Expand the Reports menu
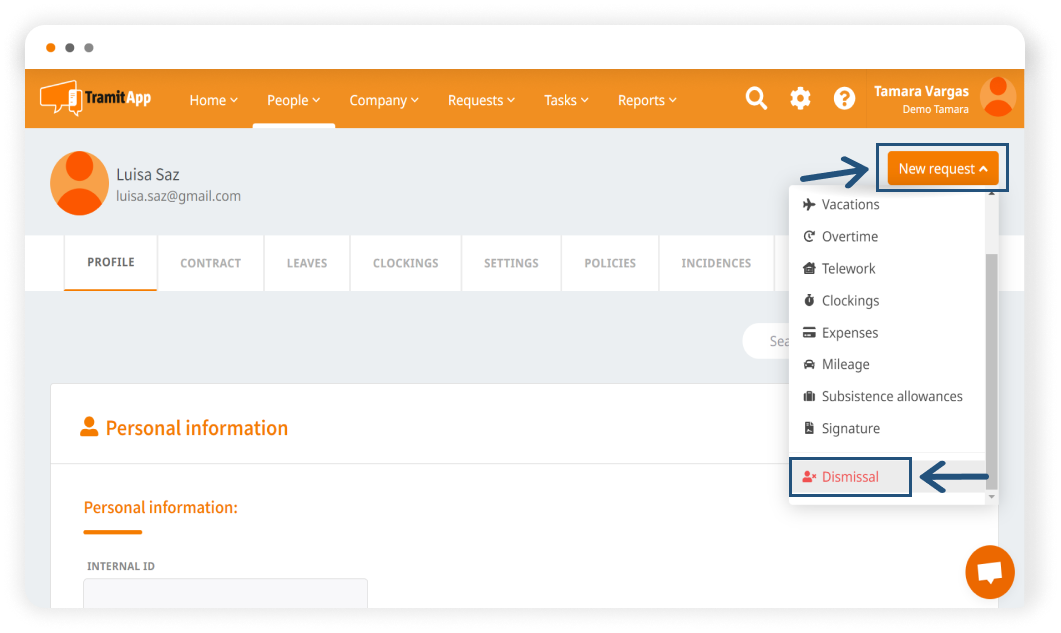Image resolution: width=1061 pixels, height=633 pixels. (647, 100)
